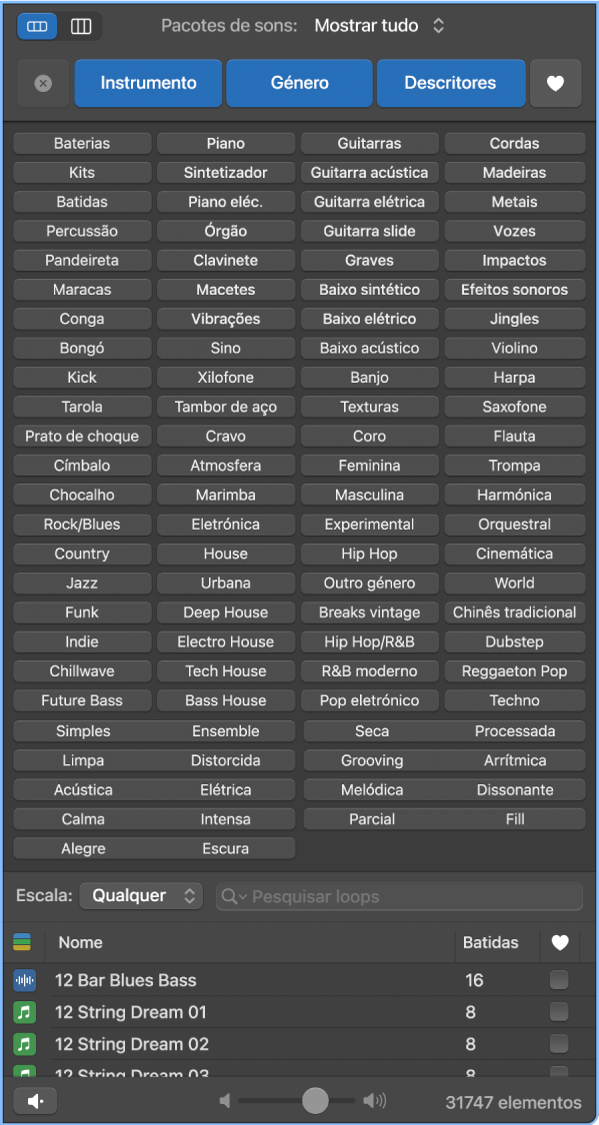Select the Guitarra acústica keyword

pos(369,172)
